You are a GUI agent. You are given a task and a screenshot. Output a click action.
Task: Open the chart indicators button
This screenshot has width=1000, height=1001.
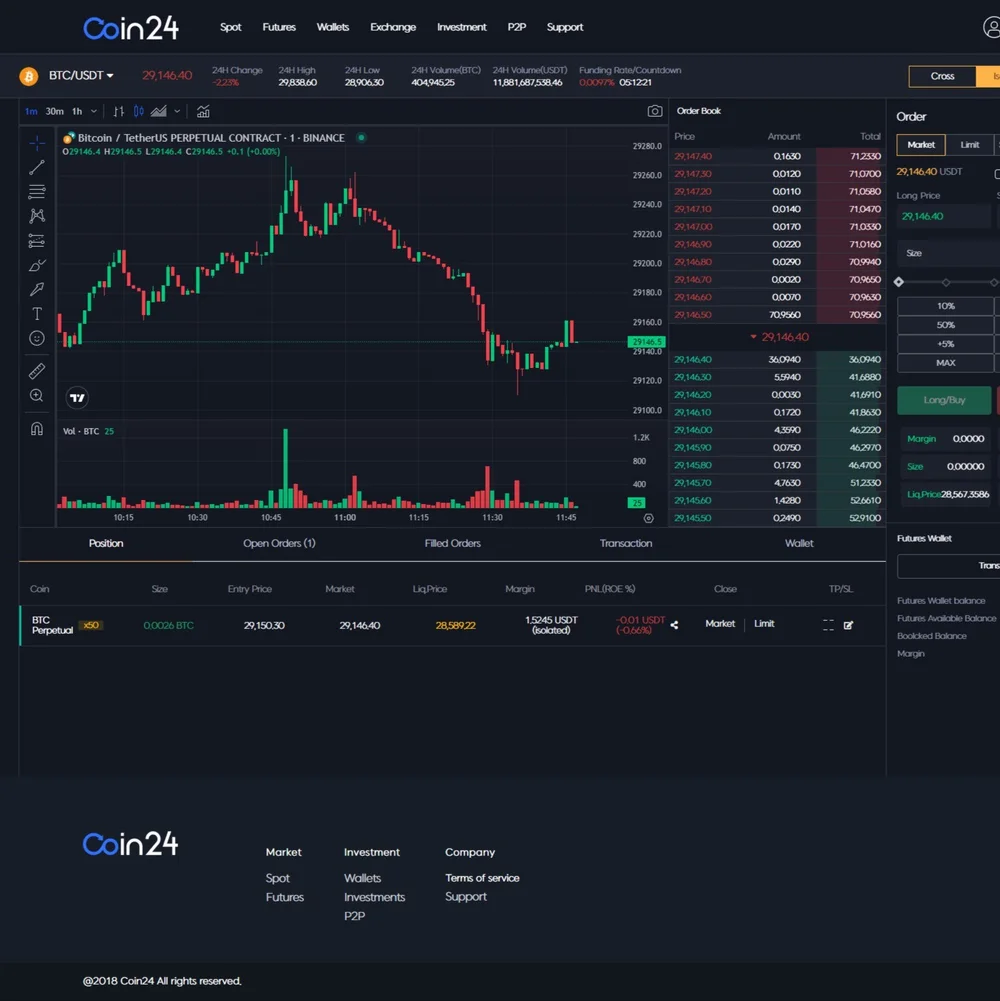point(203,111)
